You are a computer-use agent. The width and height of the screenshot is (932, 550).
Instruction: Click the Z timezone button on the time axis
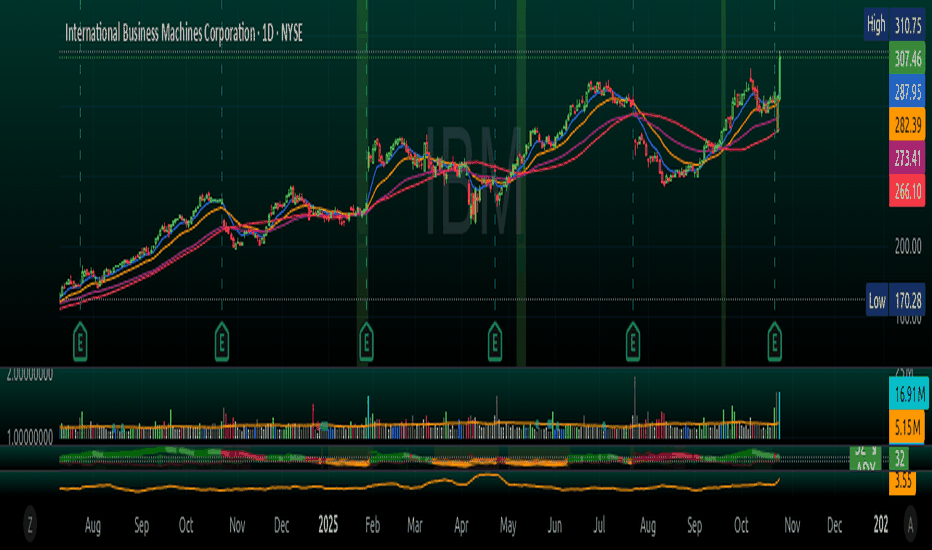(x=30, y=524)
